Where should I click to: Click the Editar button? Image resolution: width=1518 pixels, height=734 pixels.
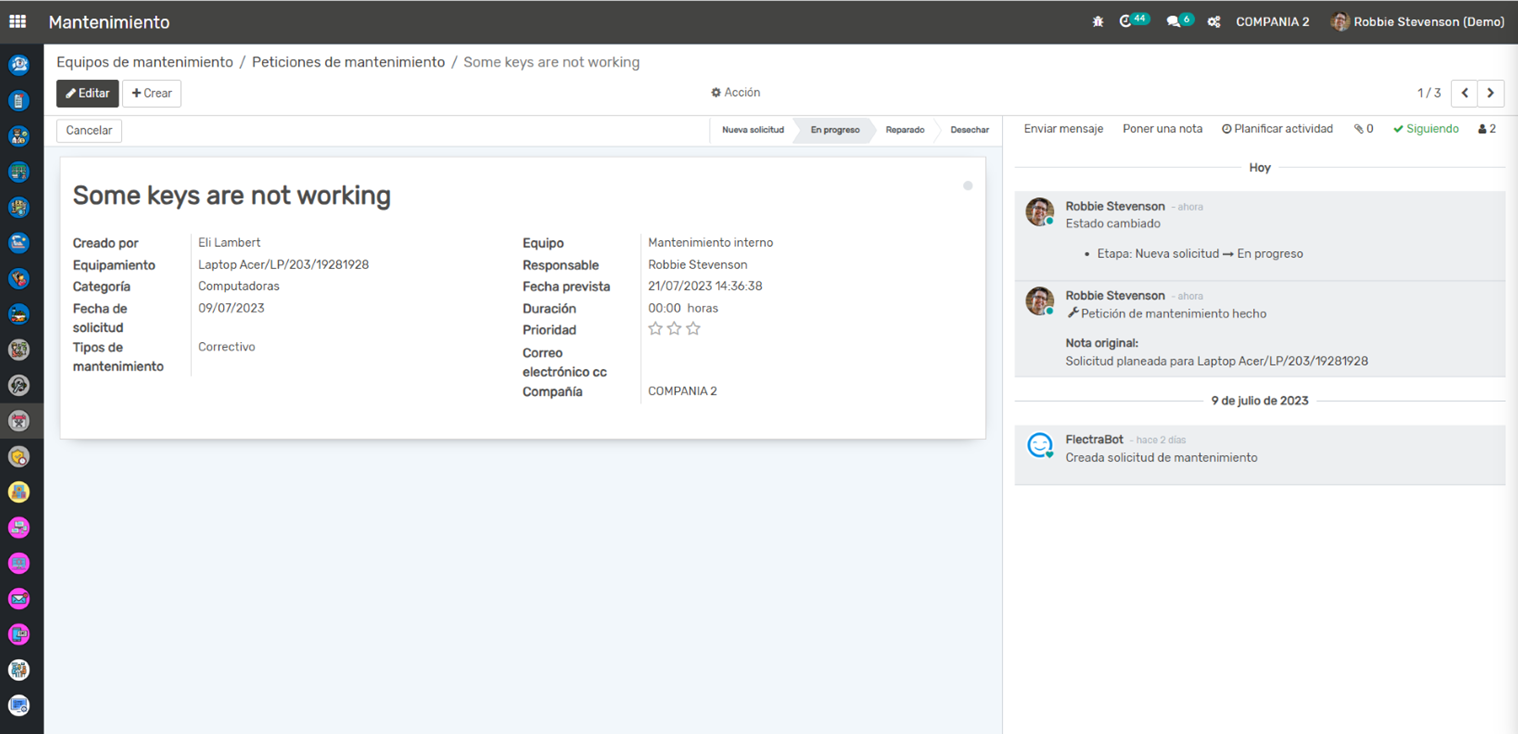click(x=87, y=93)
